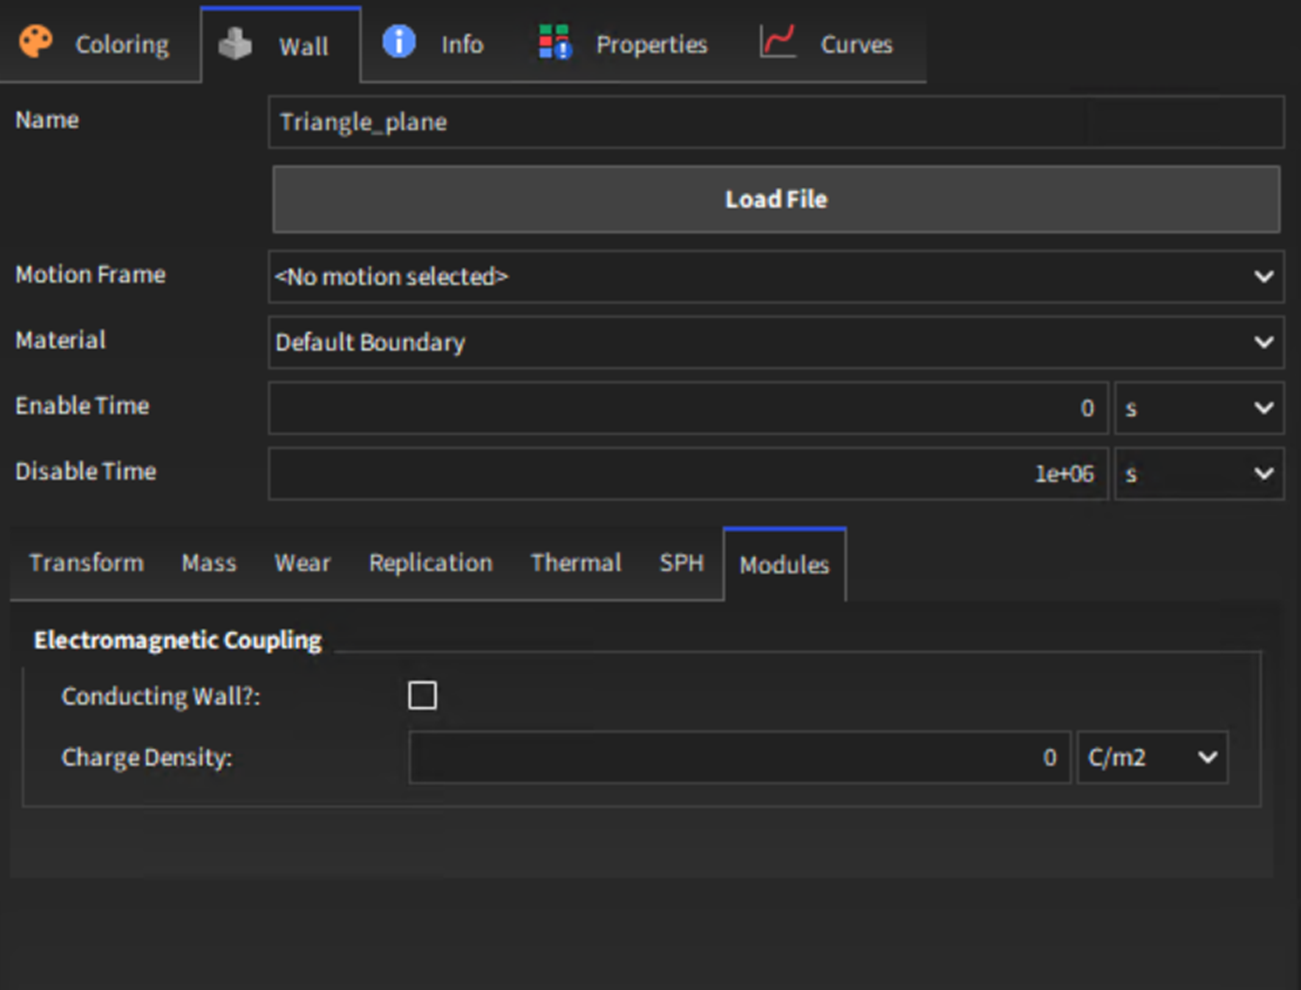Click the Curves chart icon

777,42
